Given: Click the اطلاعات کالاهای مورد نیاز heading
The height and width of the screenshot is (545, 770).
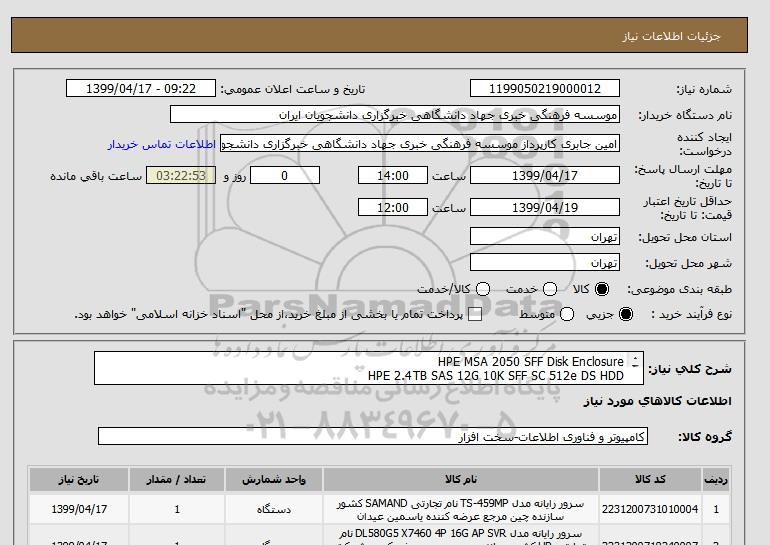Looking at the screenshot, I should (x=658, y=401).
